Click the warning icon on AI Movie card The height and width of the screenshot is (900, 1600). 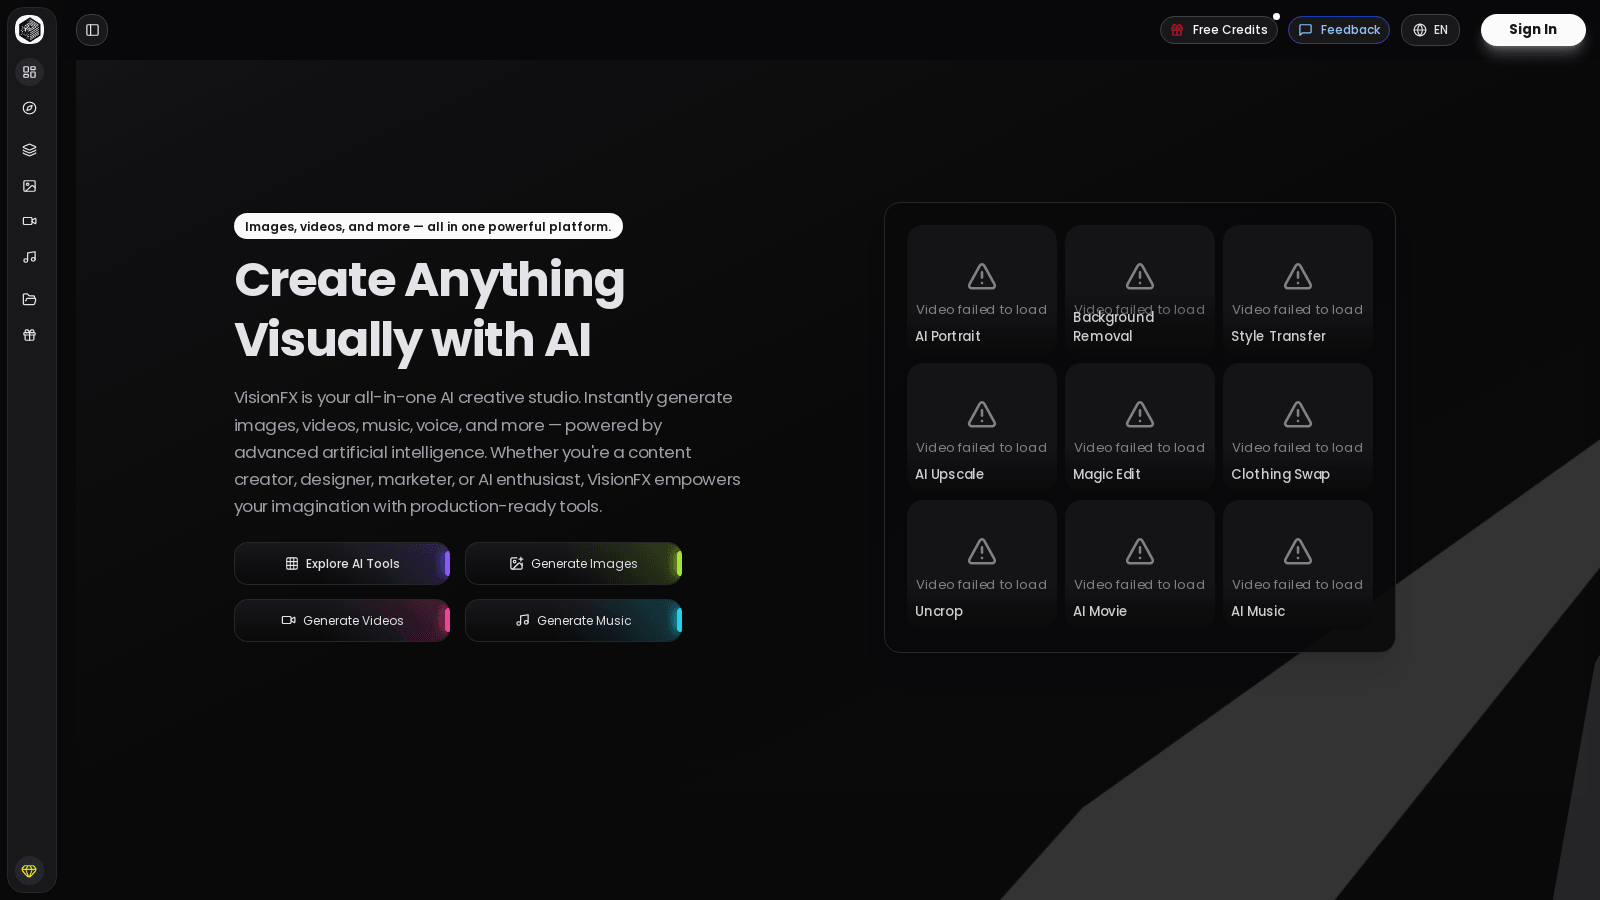tap(1140, 551)
